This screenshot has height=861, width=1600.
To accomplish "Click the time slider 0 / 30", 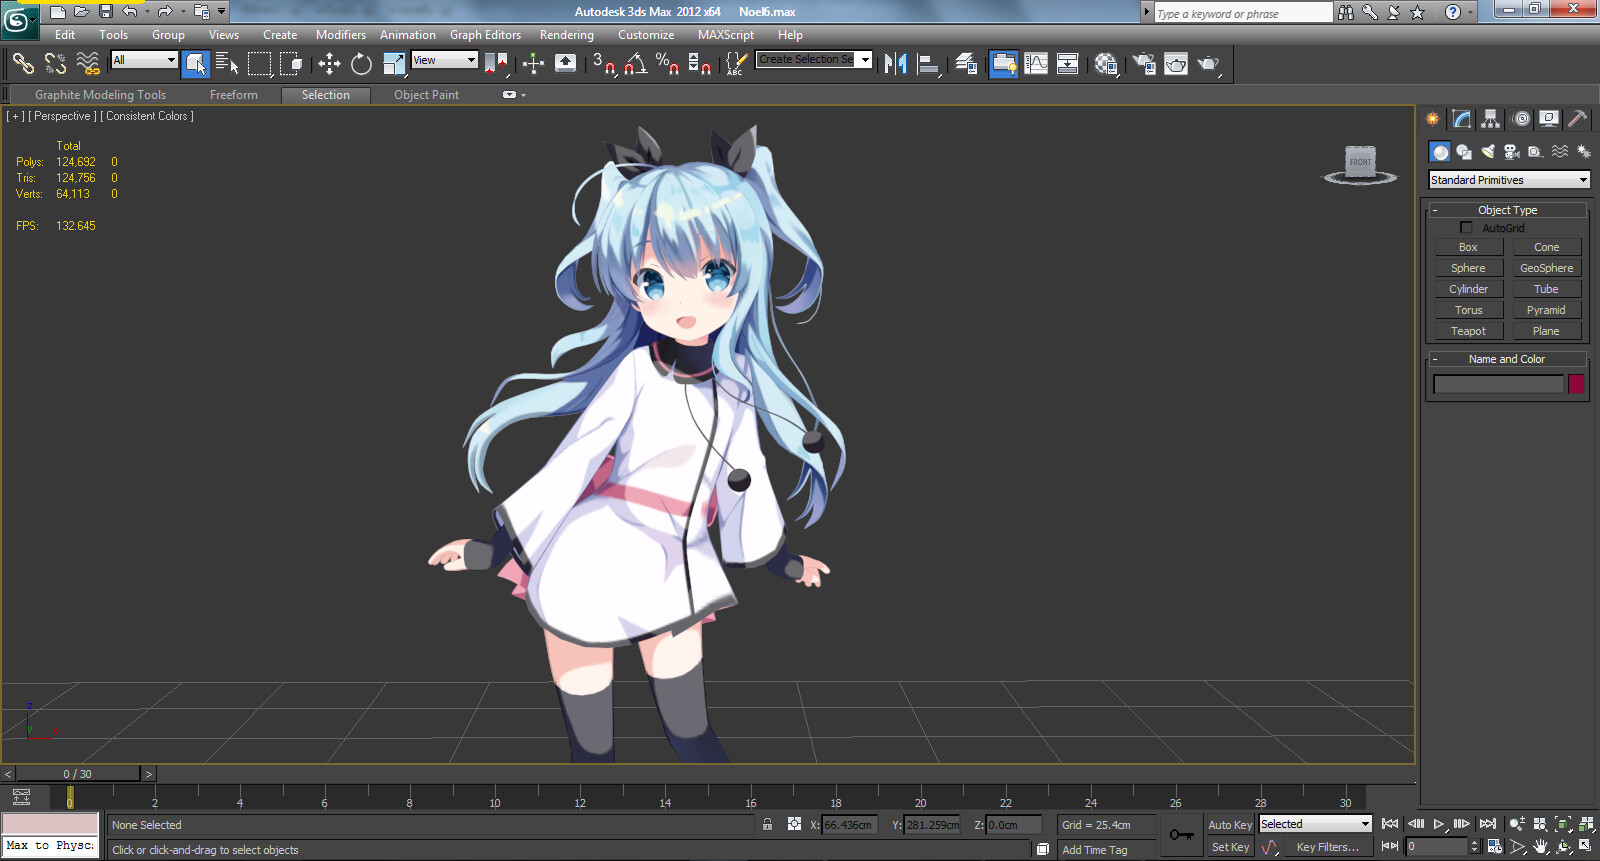I will pyautogui.click(x=78, y=774).
